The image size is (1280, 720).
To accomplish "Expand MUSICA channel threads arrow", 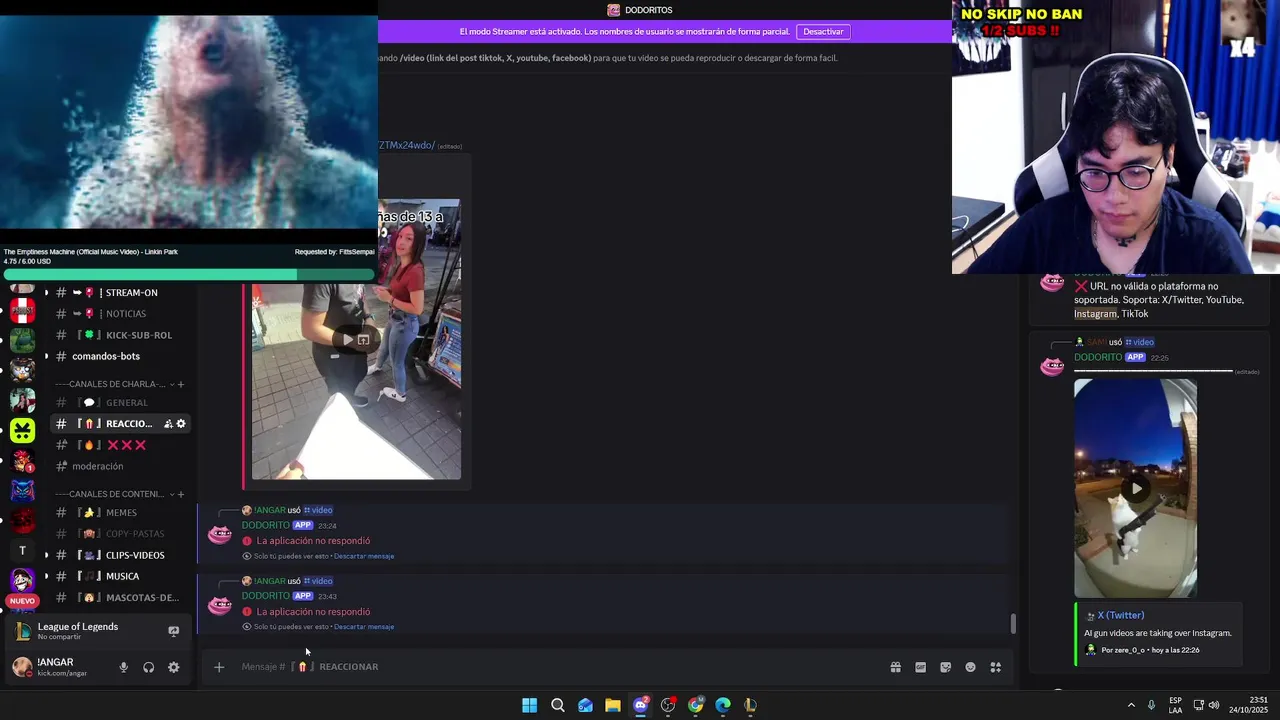I will pos(46,576).
